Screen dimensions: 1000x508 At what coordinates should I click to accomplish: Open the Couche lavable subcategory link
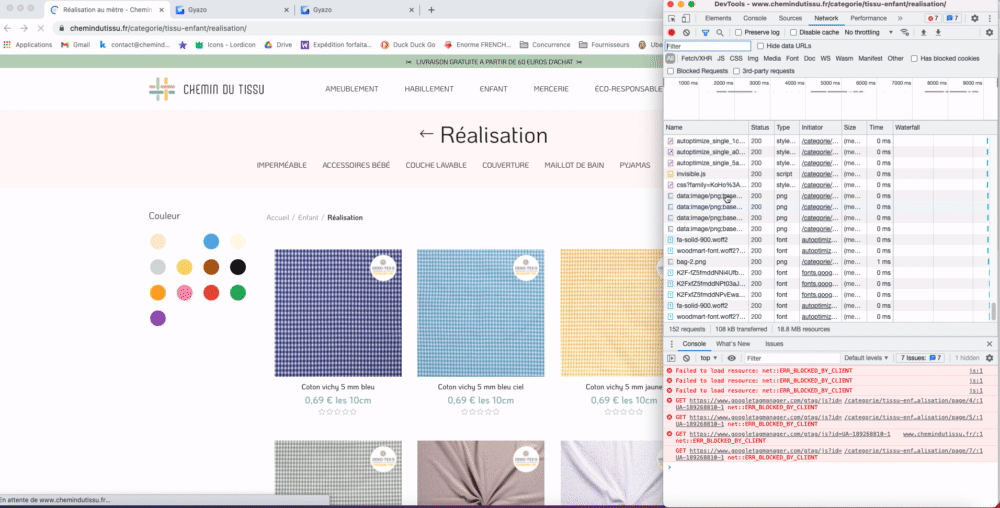(x=436, y=165)
